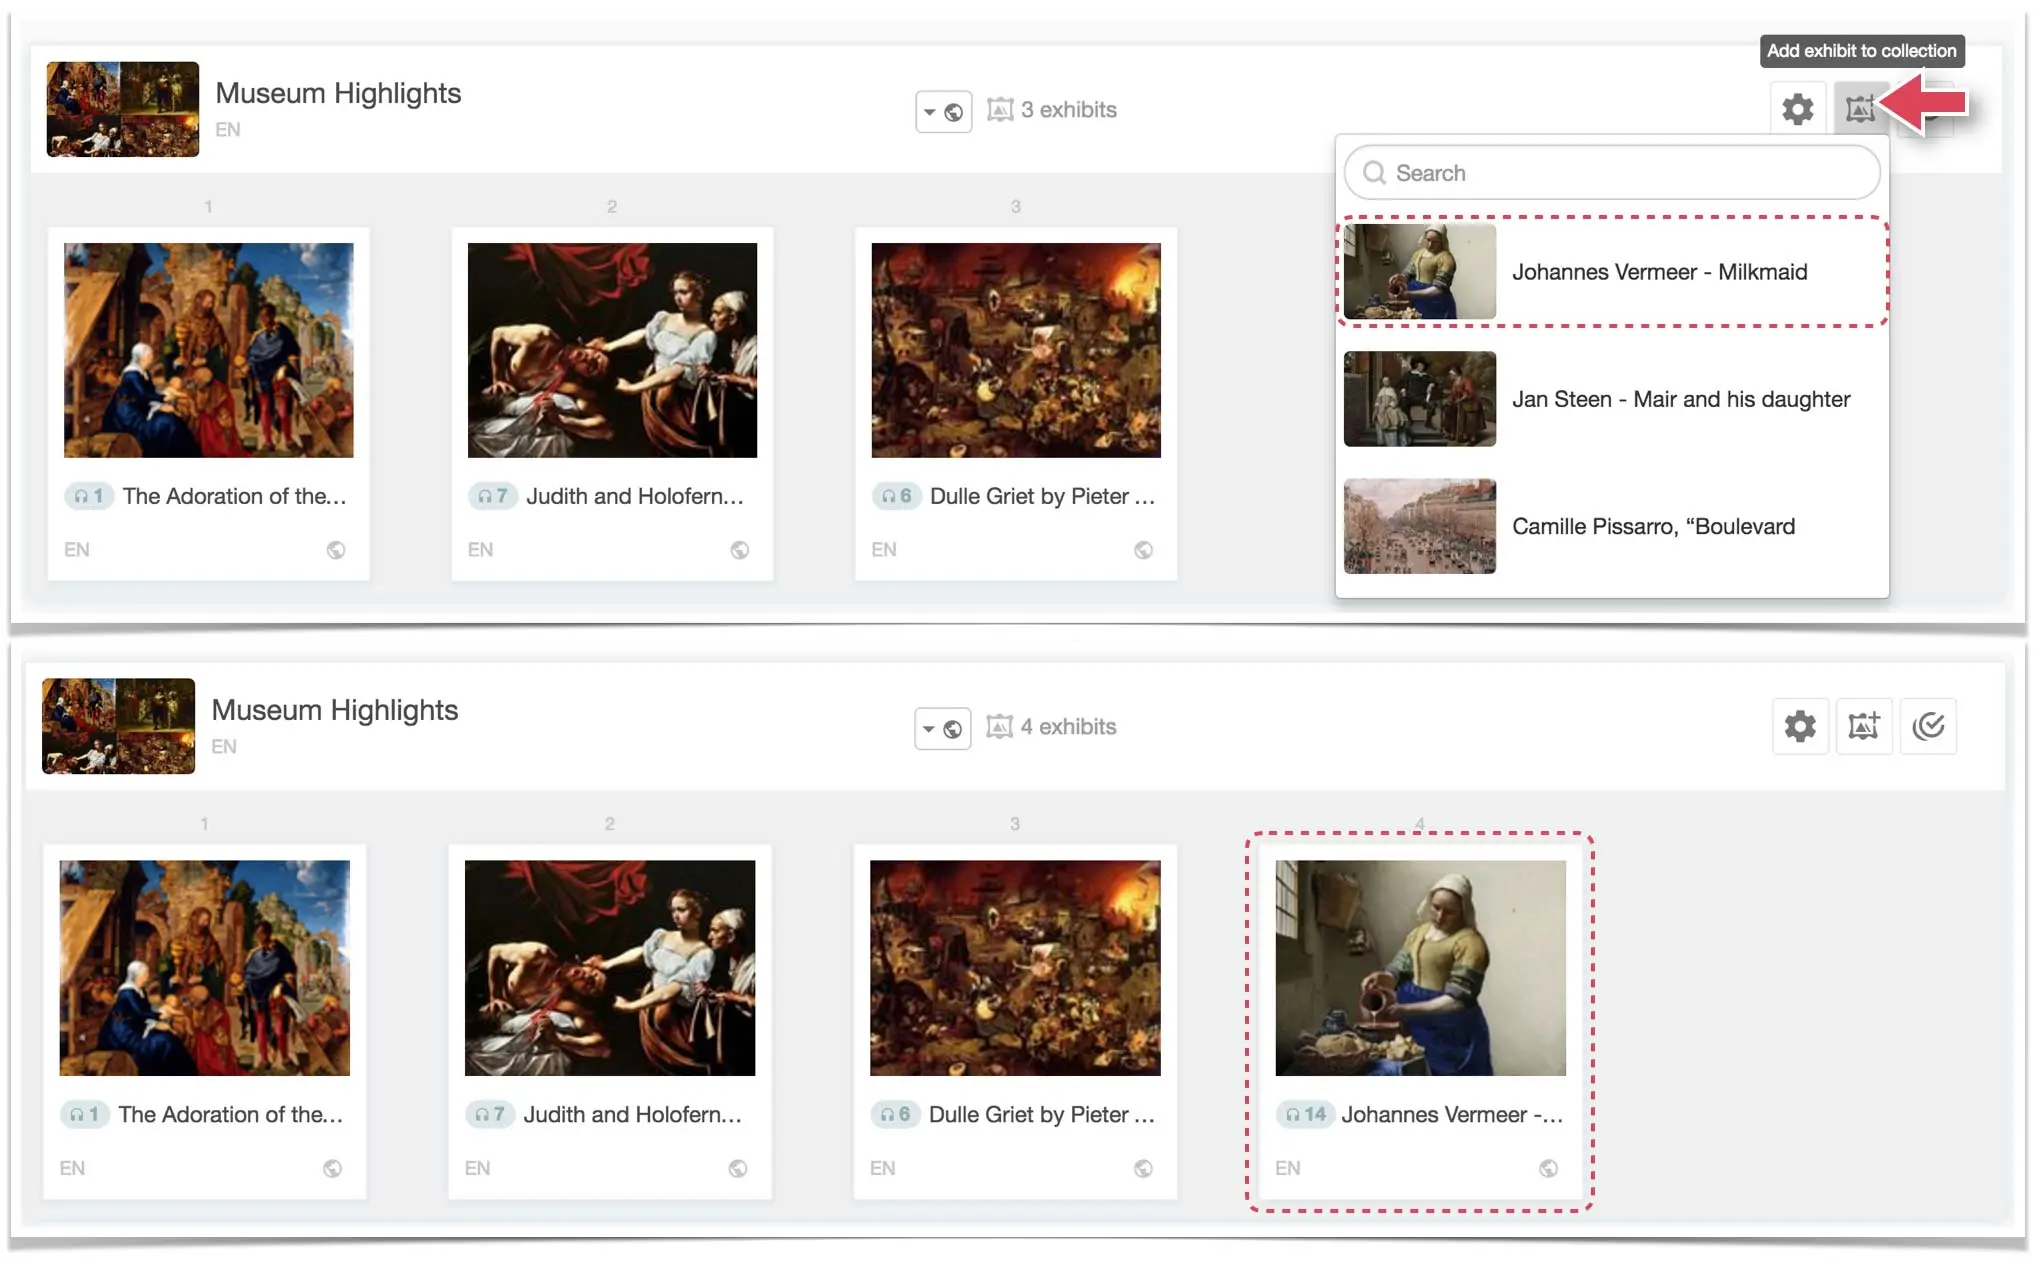Click the "4 exhibits" count label
This screenshot has height=1262, width=2038.
tap(1068, 727)
